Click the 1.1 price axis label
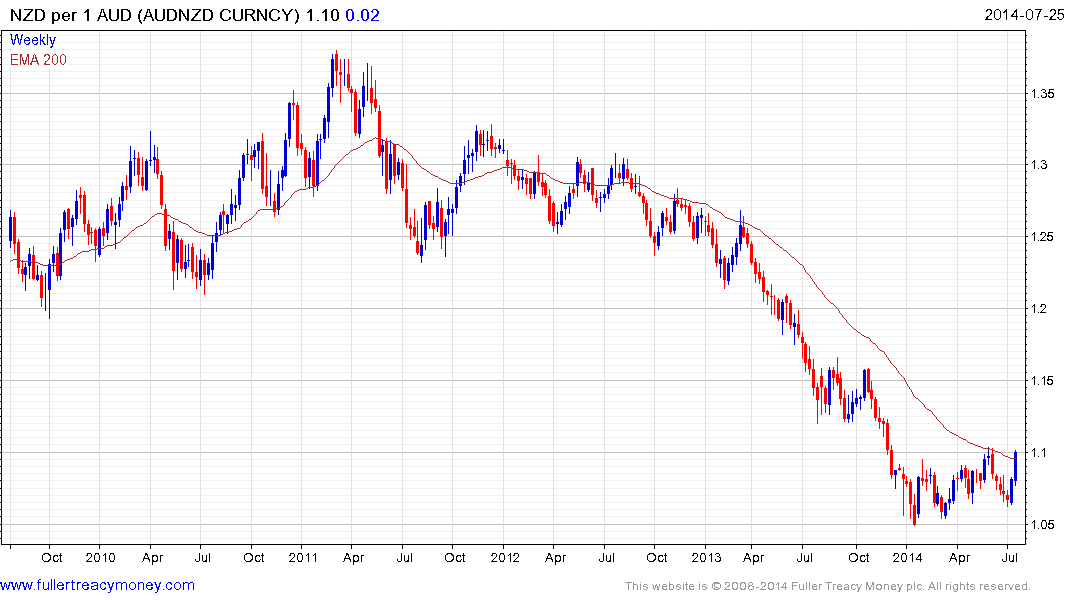 click(1039, 453)
